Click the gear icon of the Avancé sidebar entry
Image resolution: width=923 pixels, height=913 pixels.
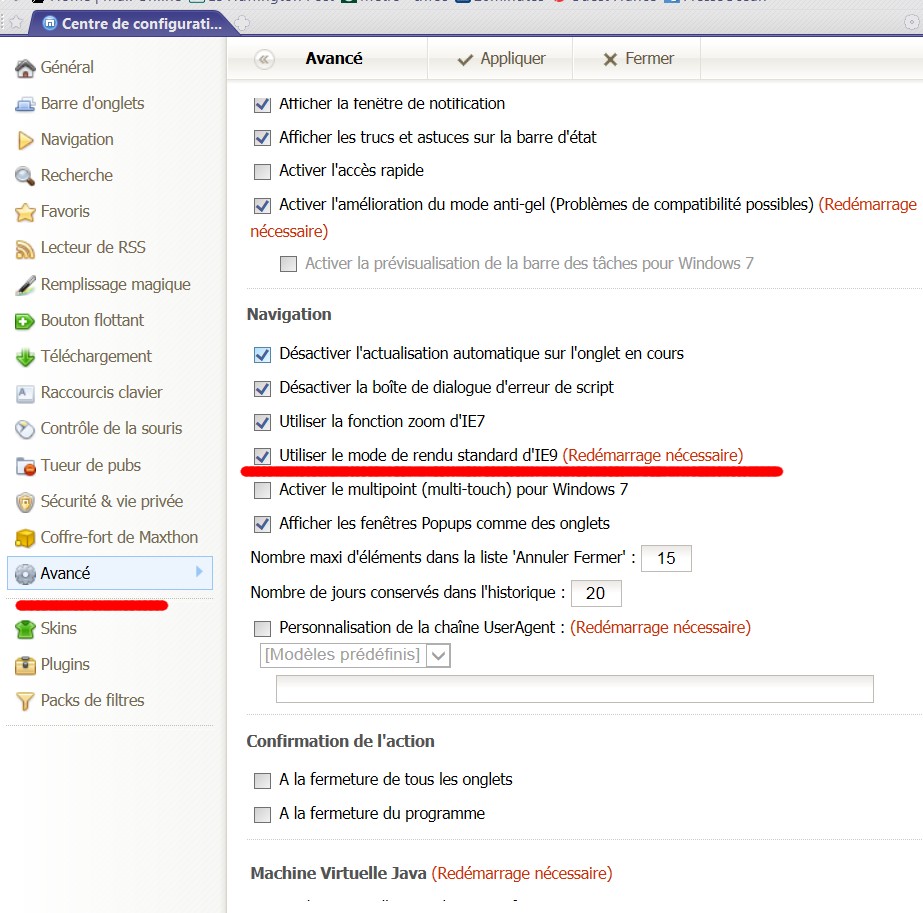(25, 574)
